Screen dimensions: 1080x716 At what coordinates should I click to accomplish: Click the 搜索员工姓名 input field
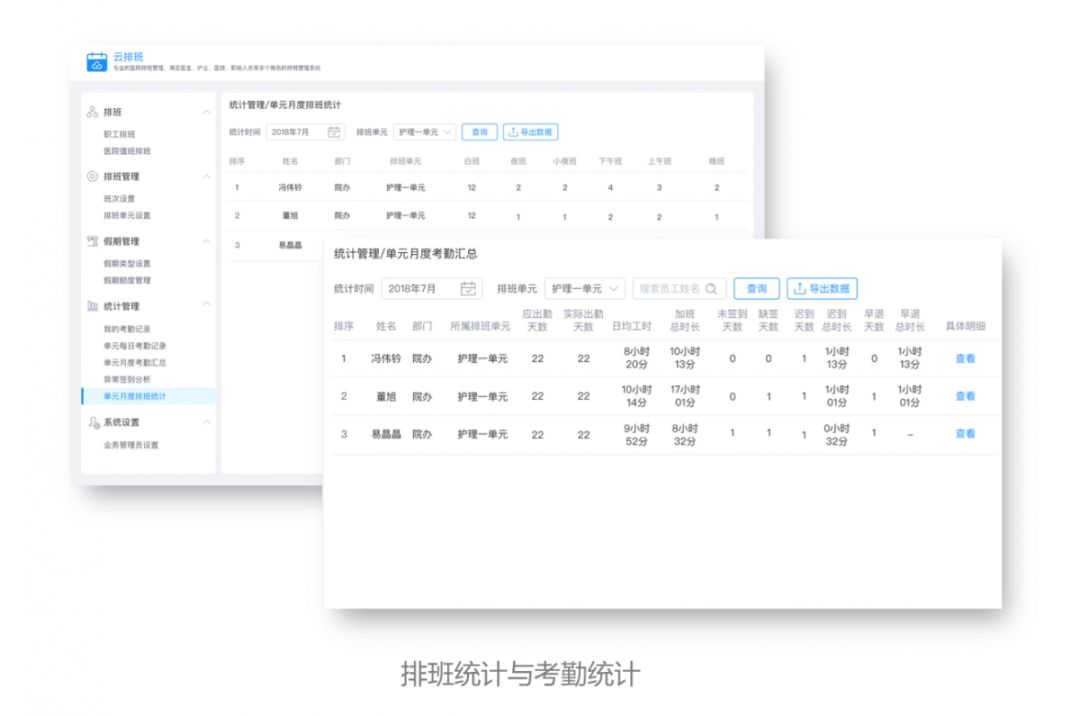point(678,288)
